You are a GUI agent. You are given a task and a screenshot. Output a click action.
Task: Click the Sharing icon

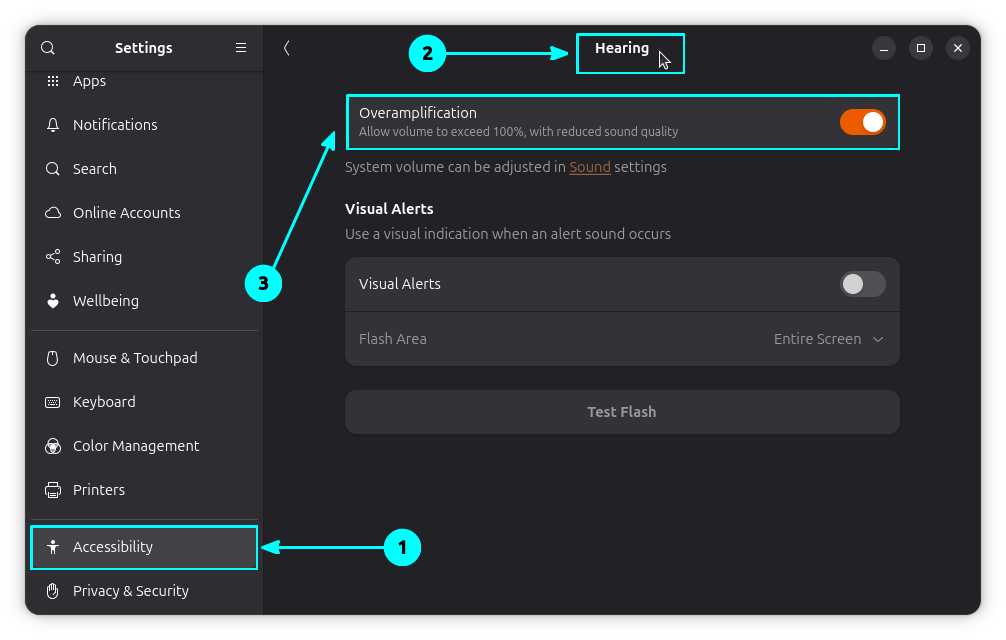(x=53, y=257)
